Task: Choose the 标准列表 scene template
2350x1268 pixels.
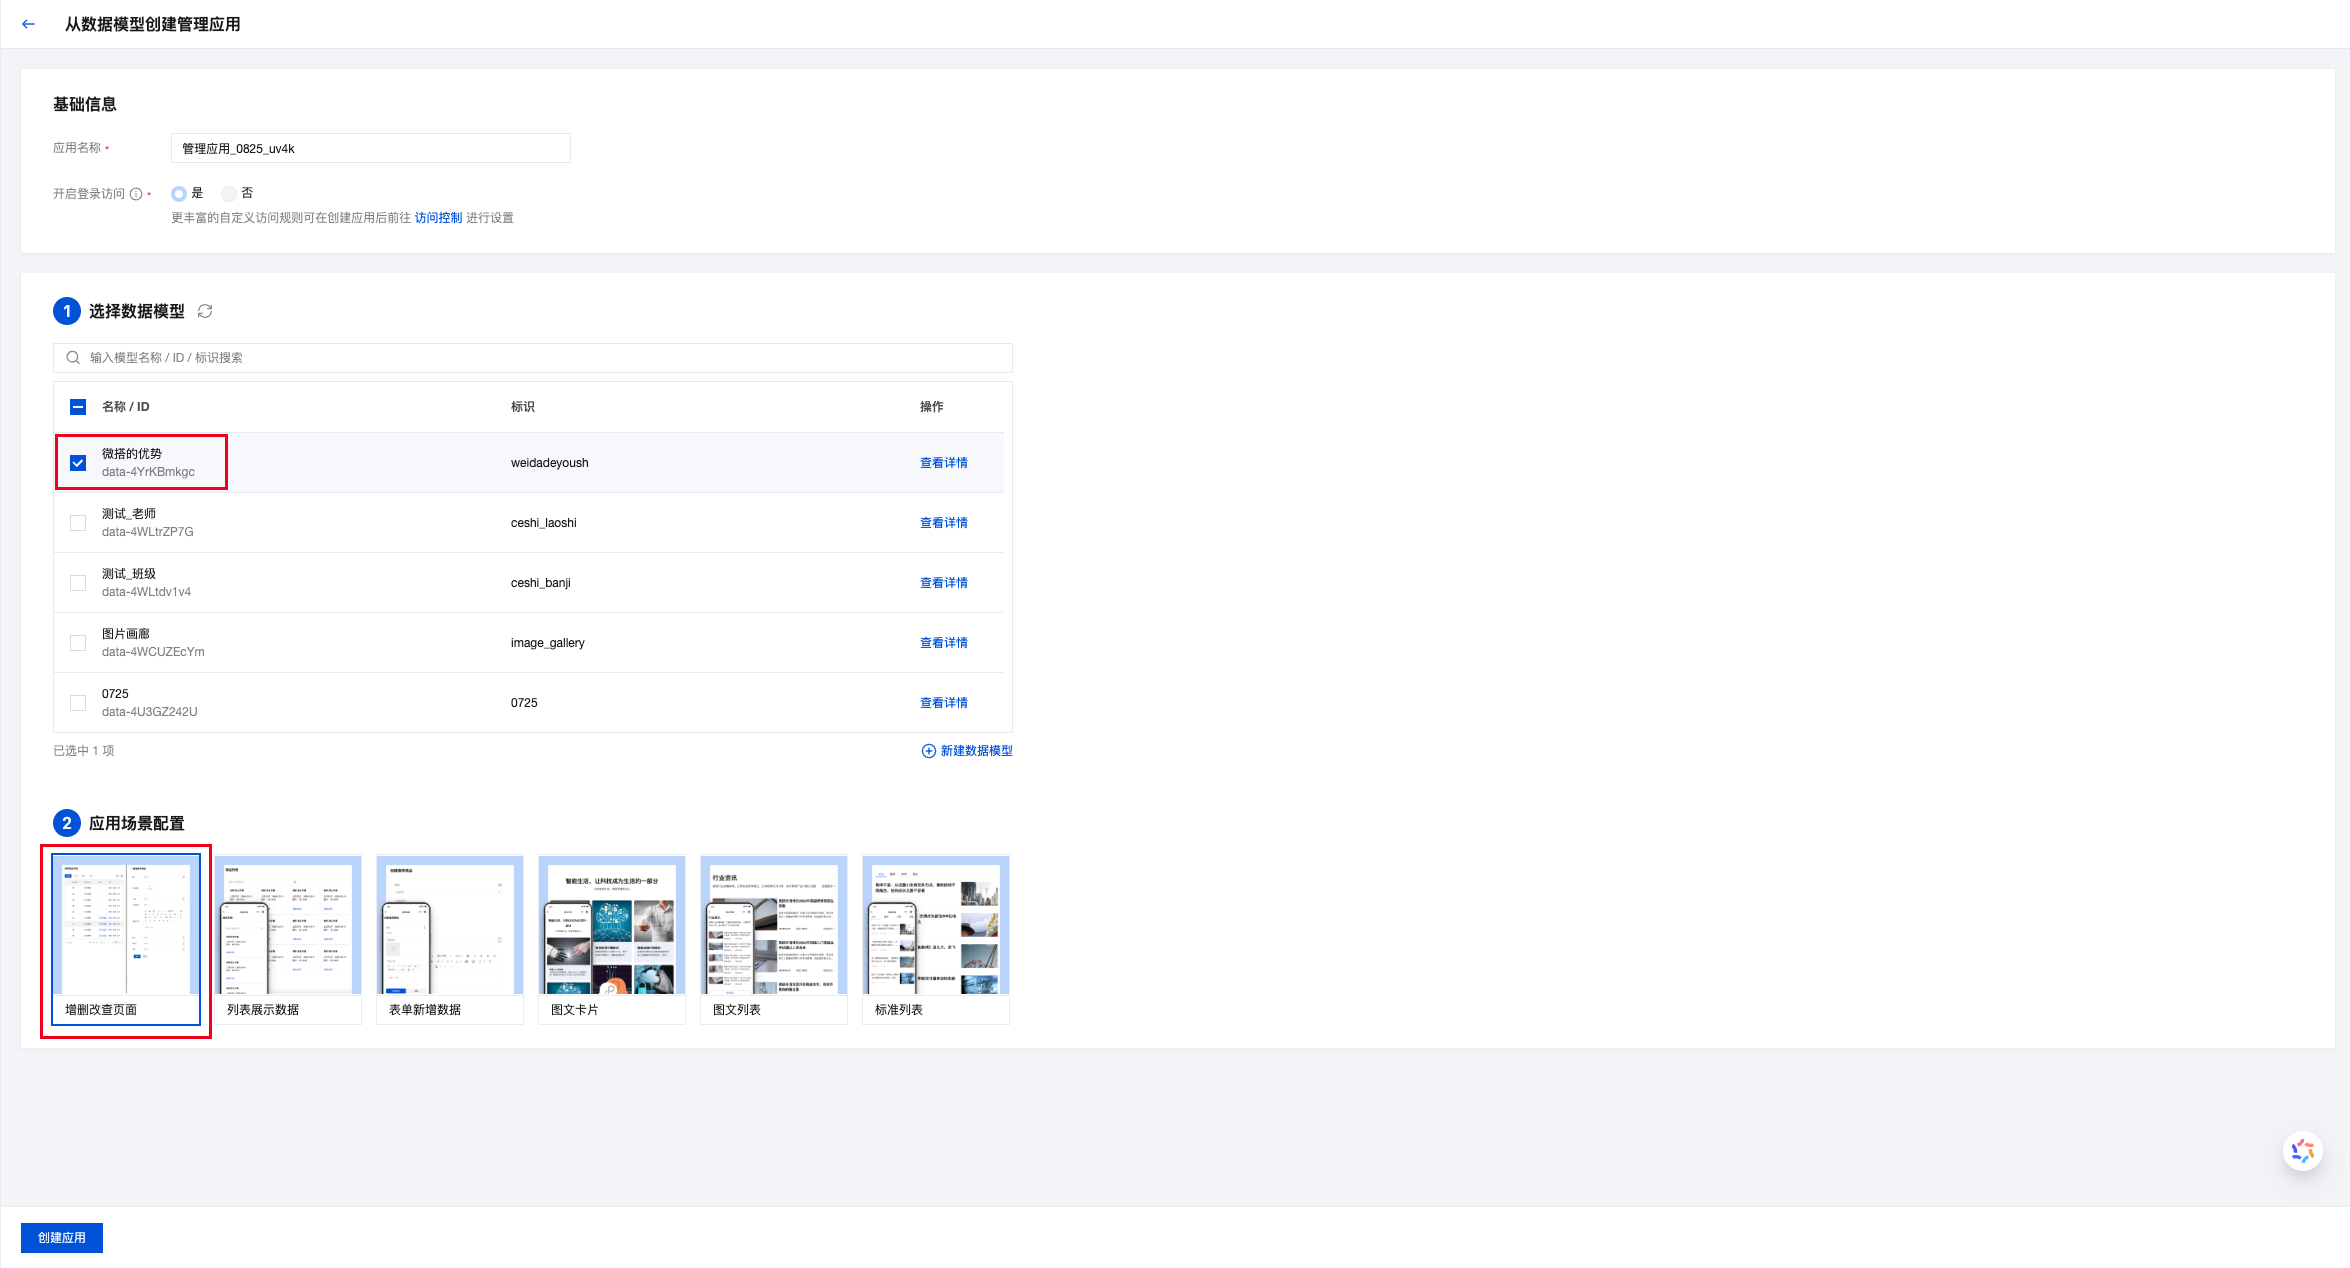Action: (x=936, y=938)
